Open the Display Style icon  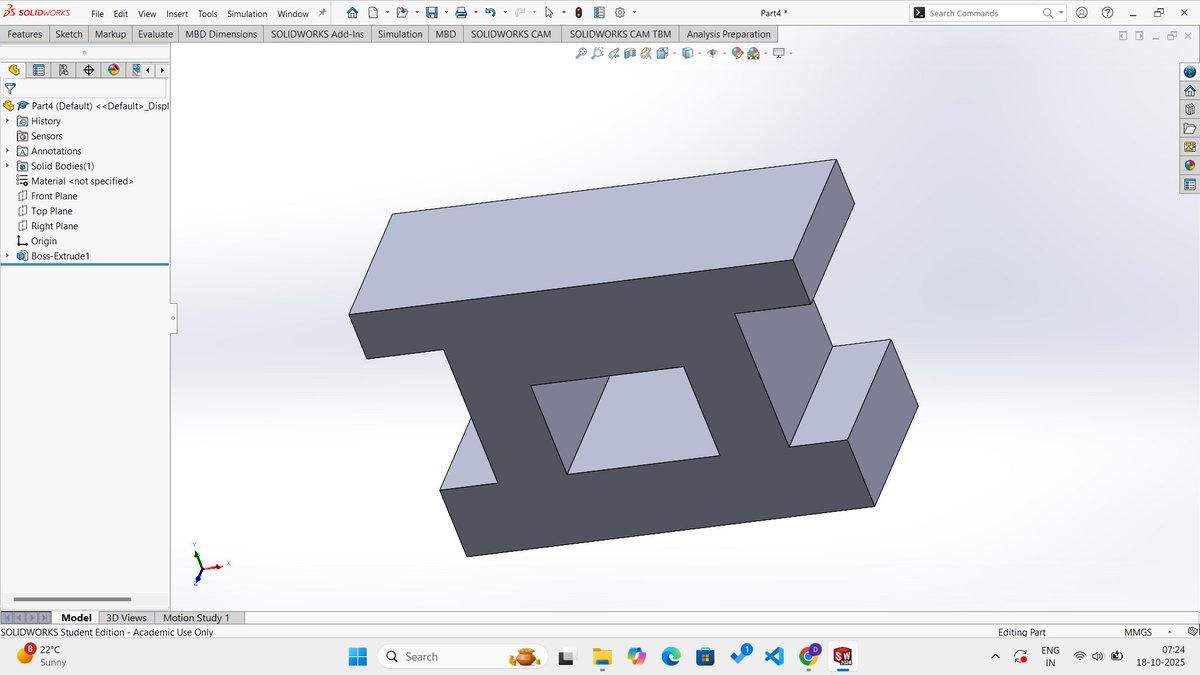coord(687,53)
